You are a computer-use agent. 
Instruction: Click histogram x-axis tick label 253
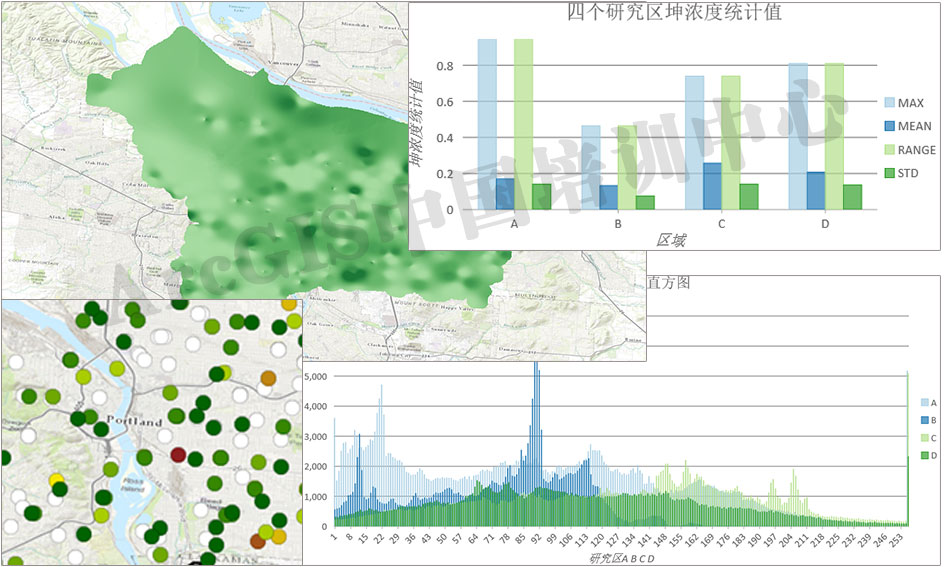click(x=896, y=539)
